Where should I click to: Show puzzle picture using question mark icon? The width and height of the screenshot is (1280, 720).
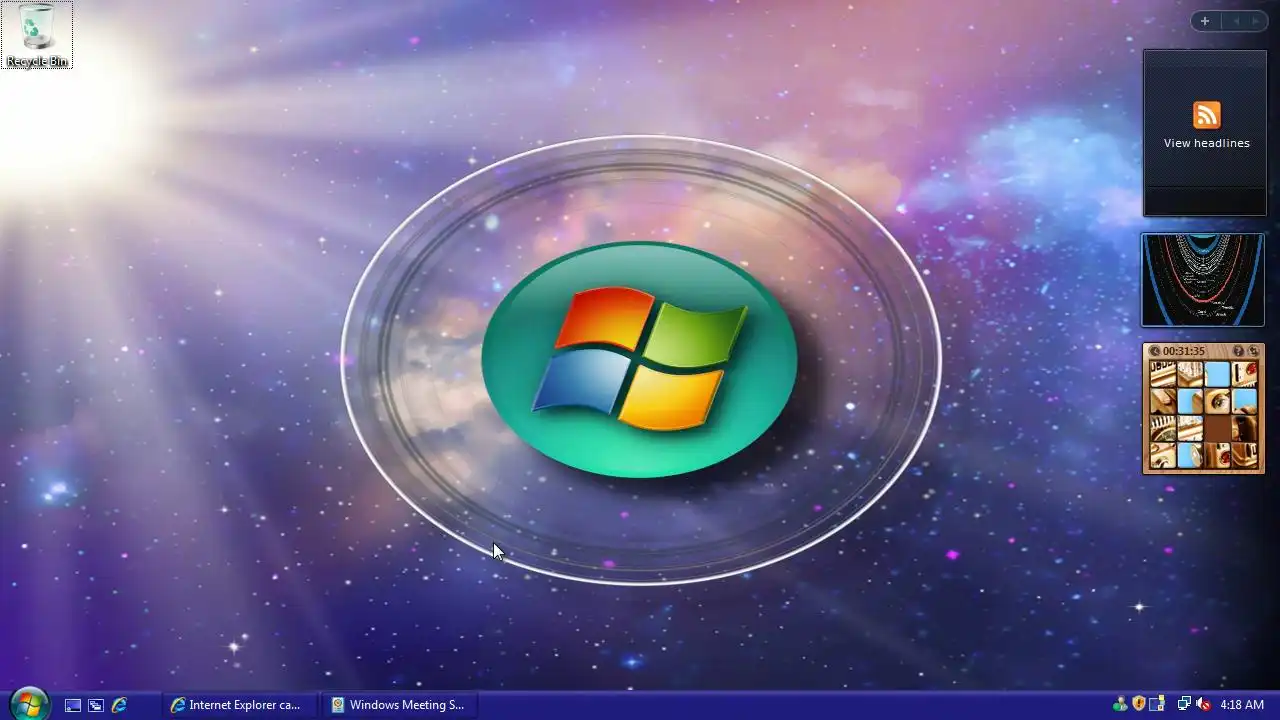(x=1238, y=351)
